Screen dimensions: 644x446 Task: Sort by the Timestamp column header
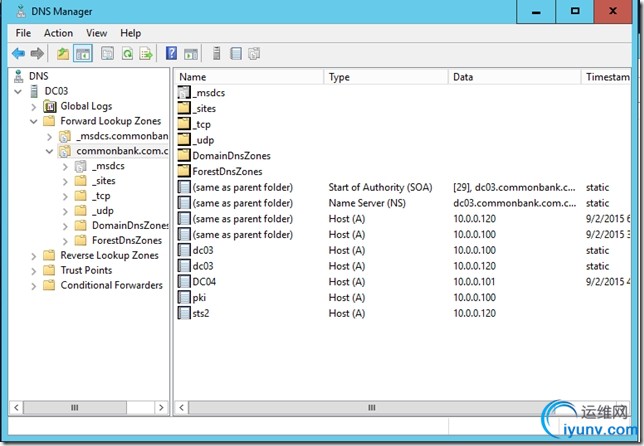[607, 77]
